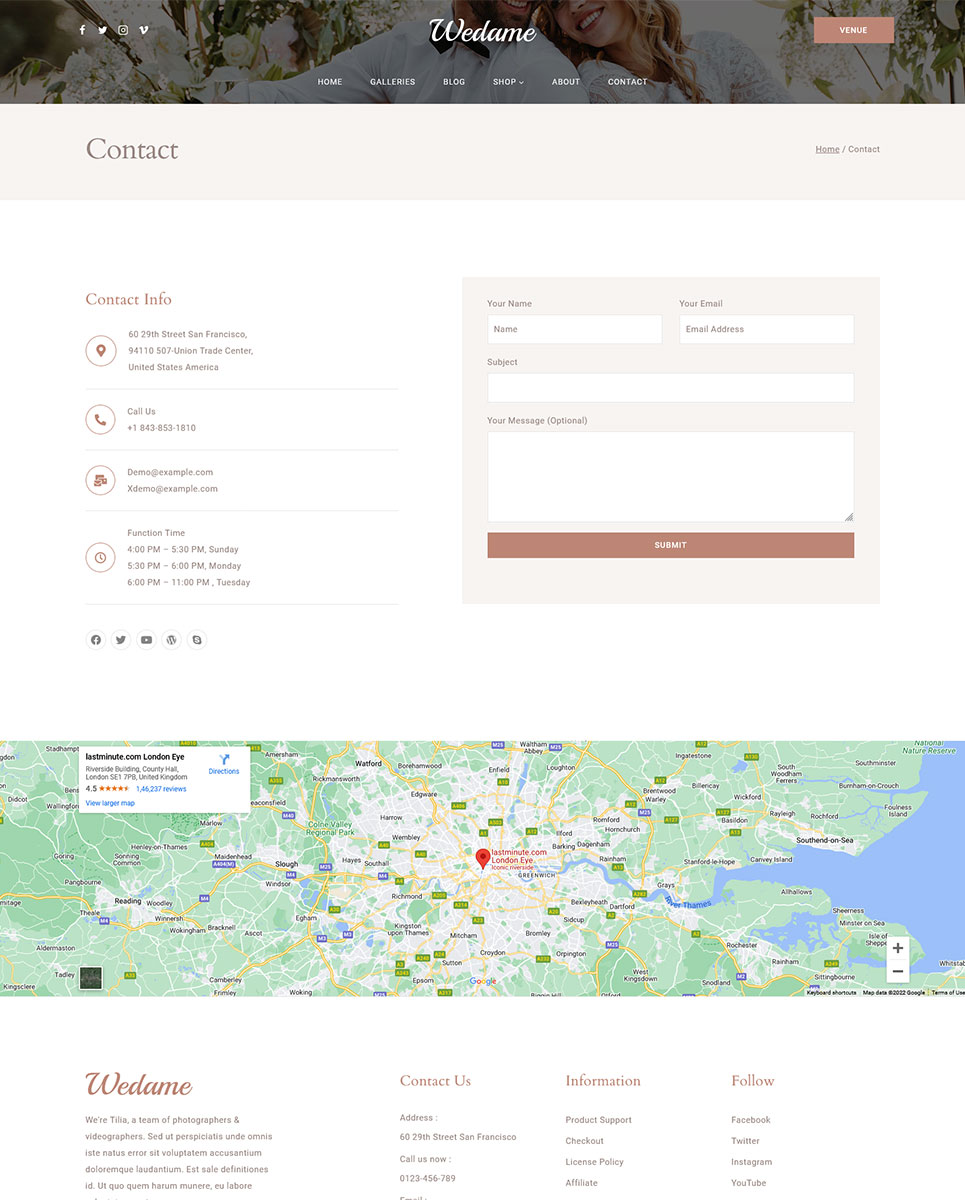Click the clock icon beside Function Time
965x1200 pixels.
[x=100, y=557]
